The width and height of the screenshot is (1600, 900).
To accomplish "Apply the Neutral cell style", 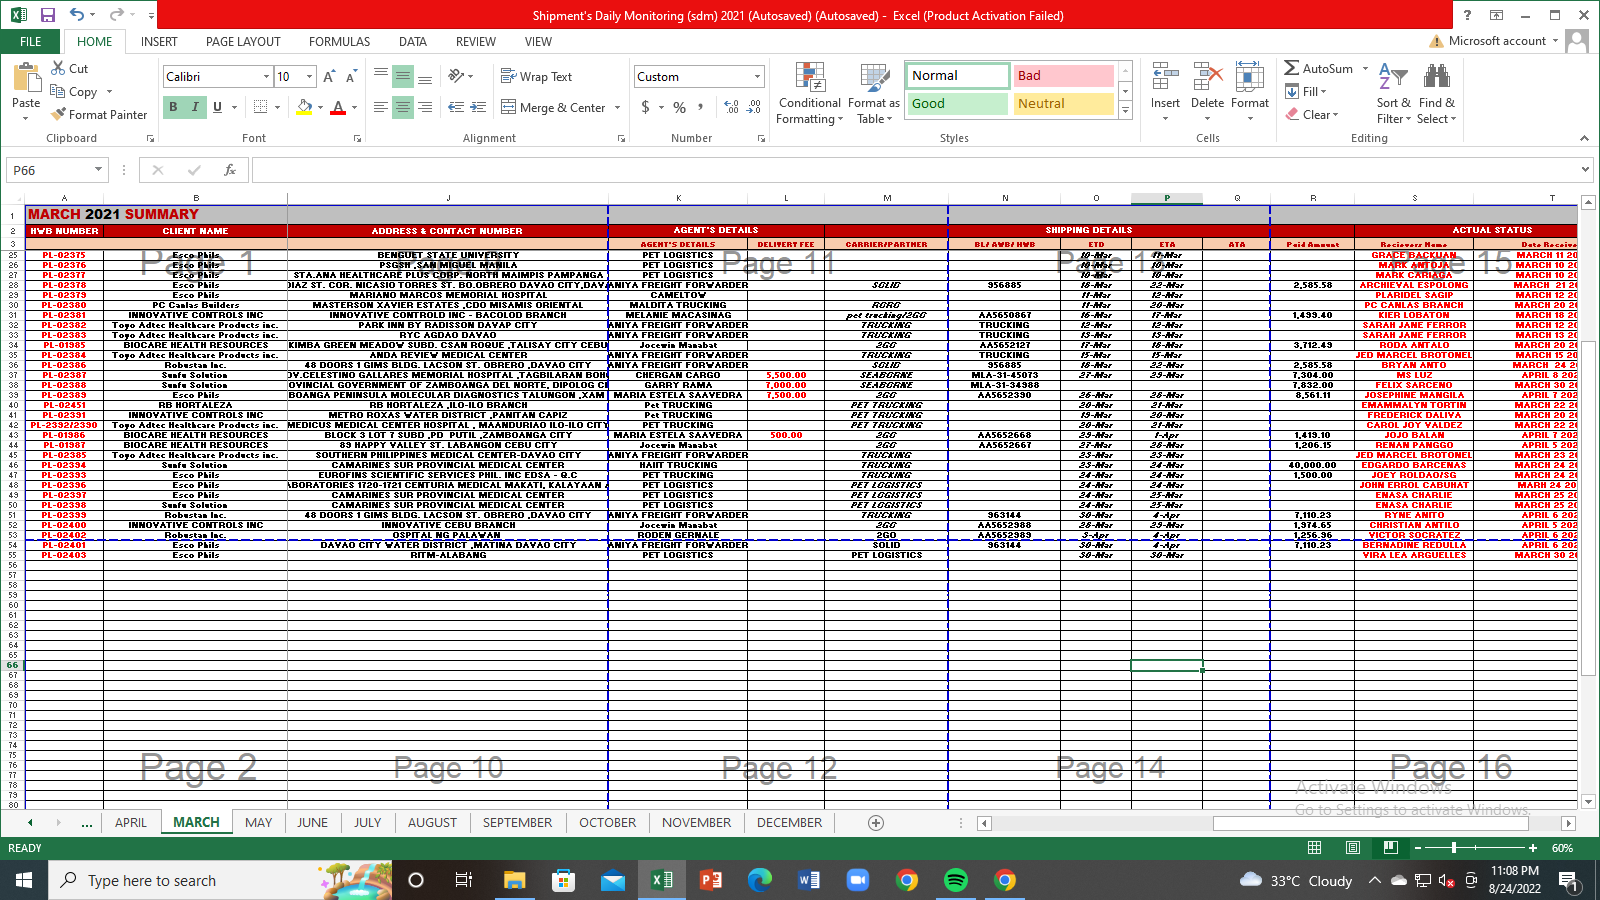I will (x=1064, y=104).
